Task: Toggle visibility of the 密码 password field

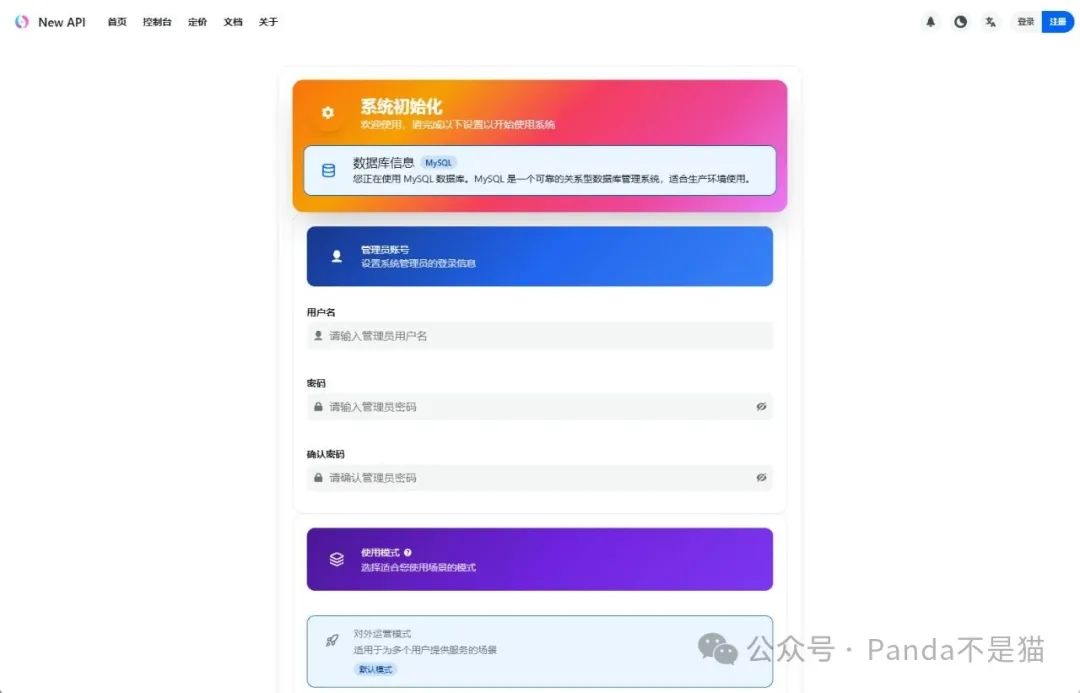Action: 761,406
